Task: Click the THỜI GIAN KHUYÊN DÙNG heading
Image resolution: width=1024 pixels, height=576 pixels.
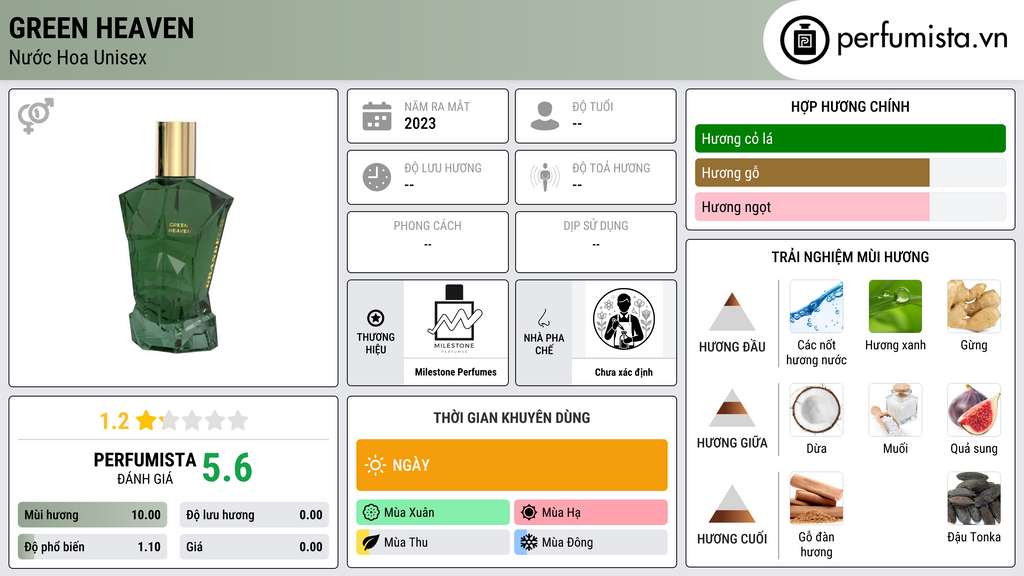Action: click(511, 418)
